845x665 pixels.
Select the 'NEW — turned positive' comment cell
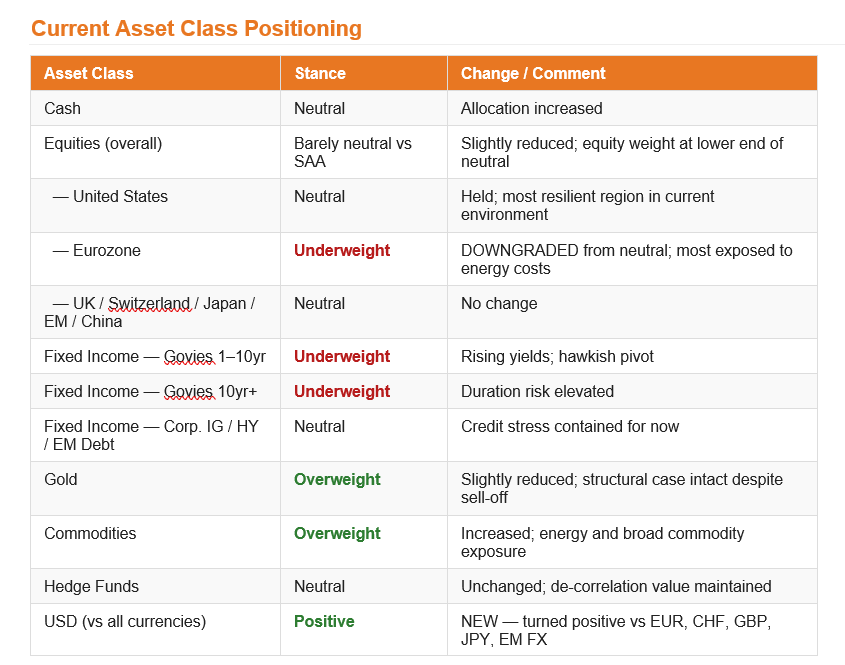pyautogui.click(x=616, y=630)
